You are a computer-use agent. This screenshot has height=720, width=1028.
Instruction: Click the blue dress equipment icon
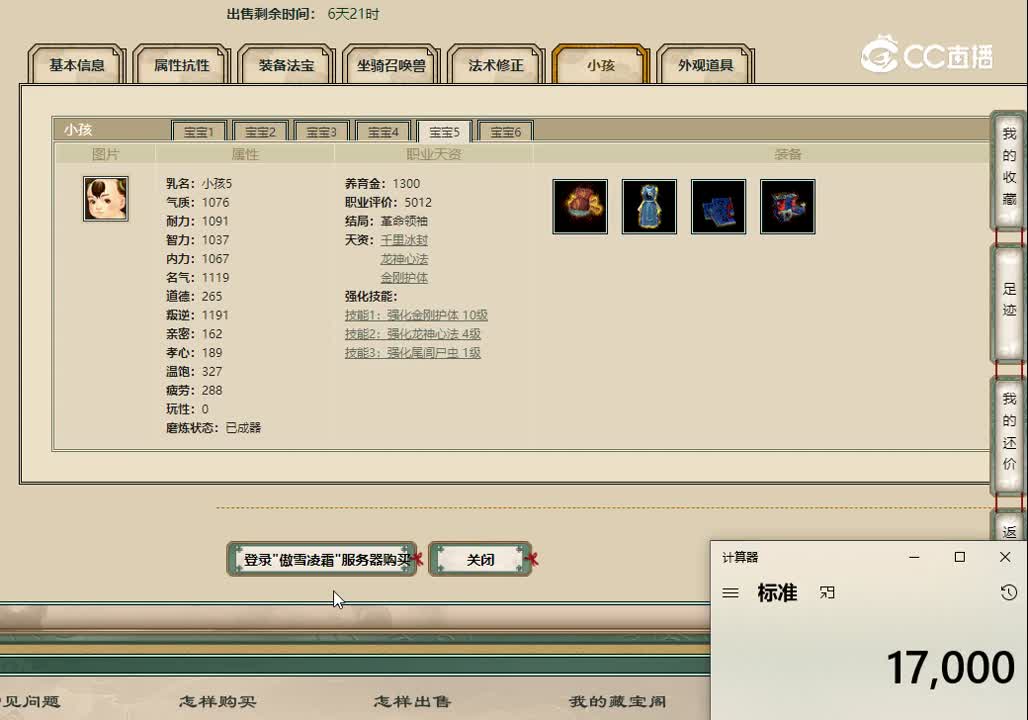(649, 207)
